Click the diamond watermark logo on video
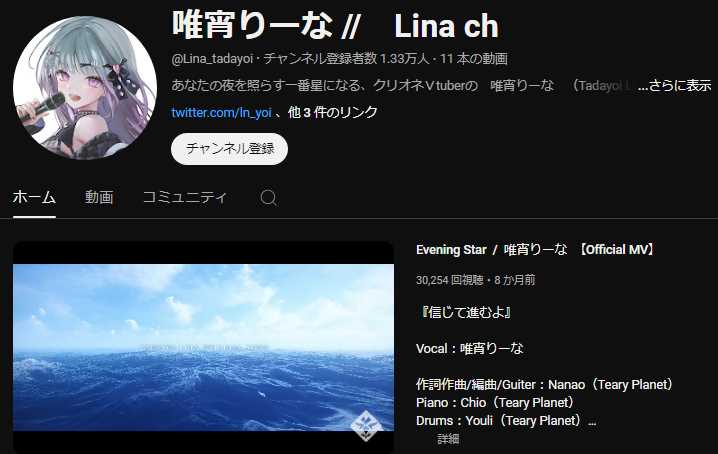This screenshot has height=454, width=718. 366,425
